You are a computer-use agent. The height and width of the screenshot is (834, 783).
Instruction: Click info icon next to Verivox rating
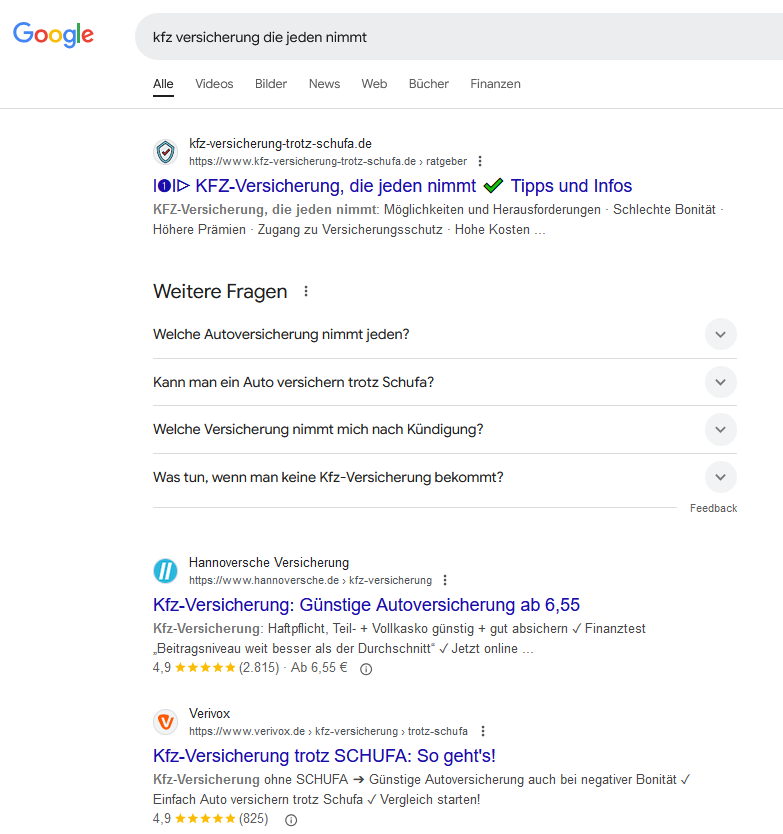coord(291,820)
